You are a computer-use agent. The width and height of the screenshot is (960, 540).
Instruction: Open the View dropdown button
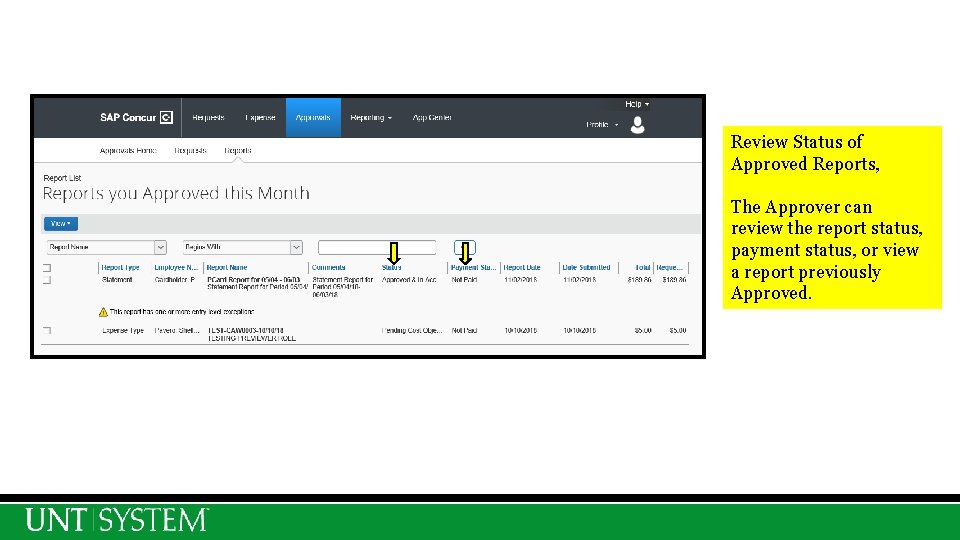pyautogui.click(x=61, y=223)
